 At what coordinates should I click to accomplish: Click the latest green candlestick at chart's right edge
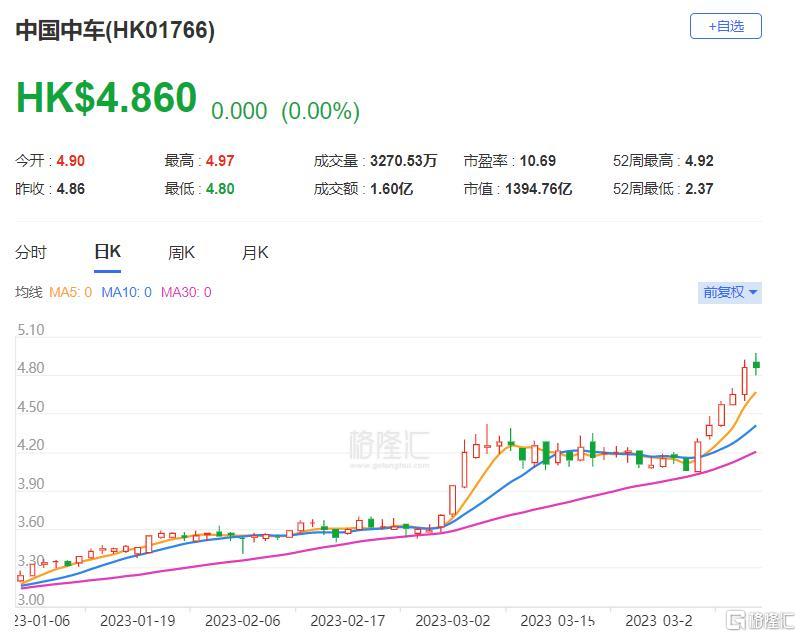pyautogui.click(x=756, y=364)
